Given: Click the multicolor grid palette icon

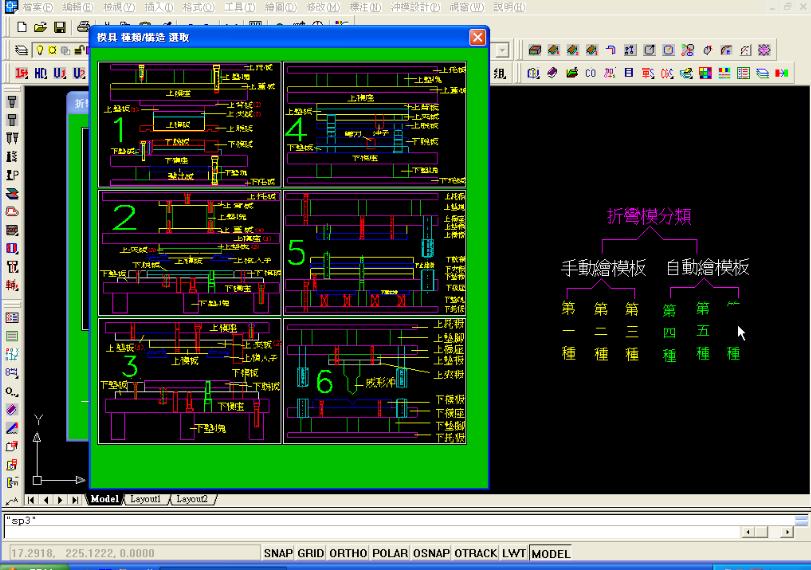Looking at the screenshot, I should point(705,73).
